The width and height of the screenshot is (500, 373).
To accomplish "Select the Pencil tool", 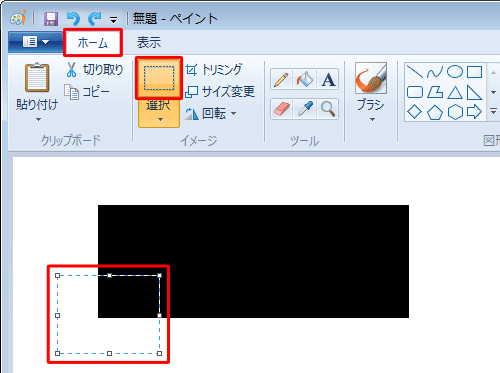I will coord(281,79).
